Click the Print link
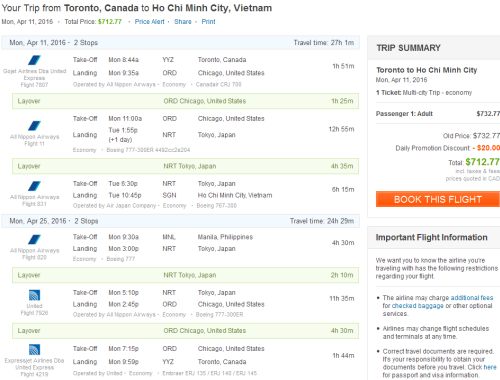The height and width of the screenshot is (380, 500). (208, 22)
